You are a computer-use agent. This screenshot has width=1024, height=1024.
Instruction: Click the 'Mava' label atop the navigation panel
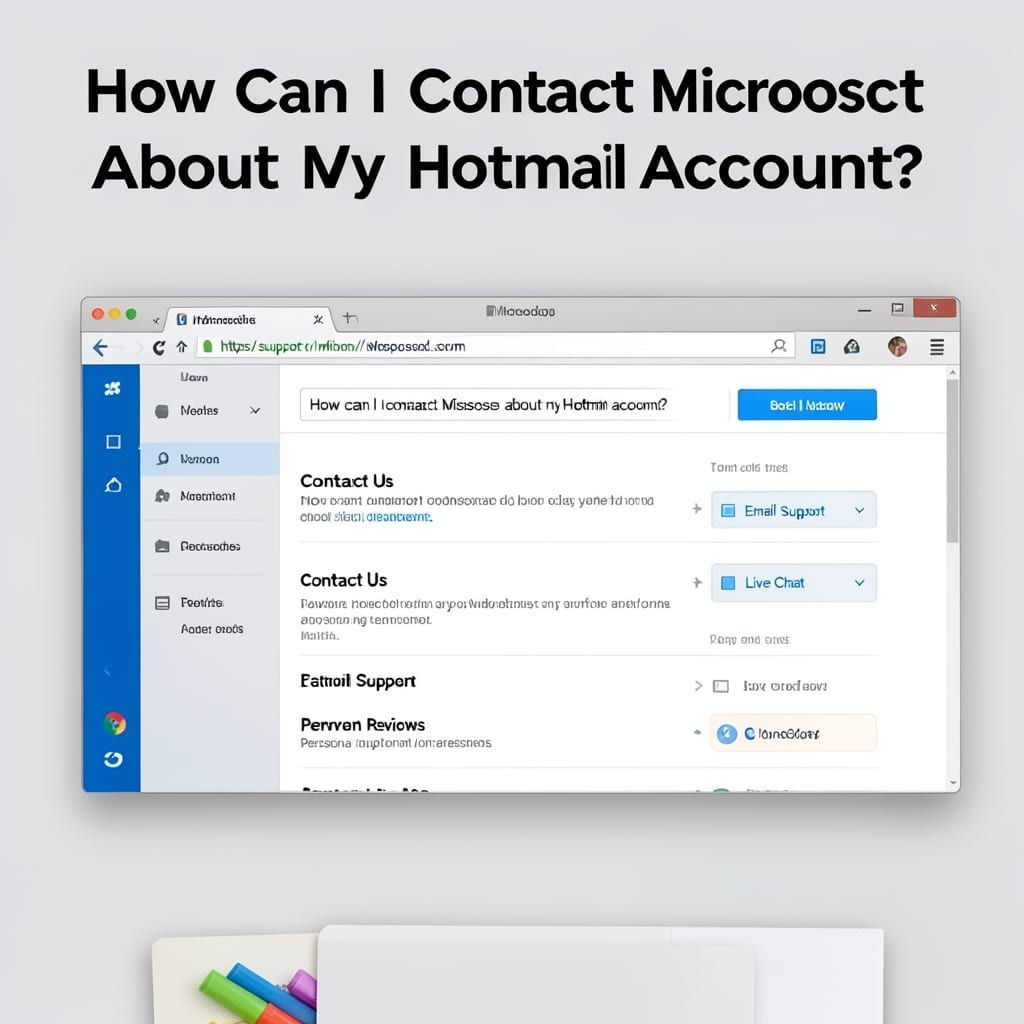coord(194,377)
